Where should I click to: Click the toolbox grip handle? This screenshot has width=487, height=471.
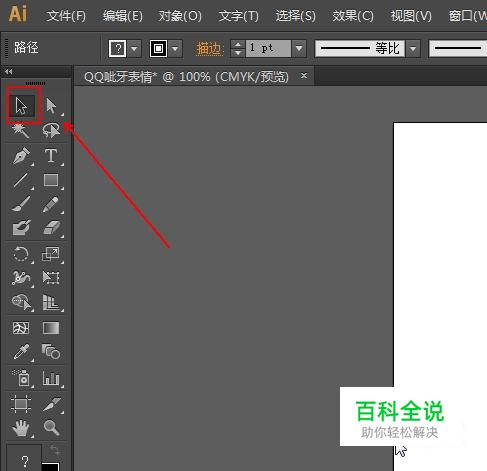coord(35,83)
